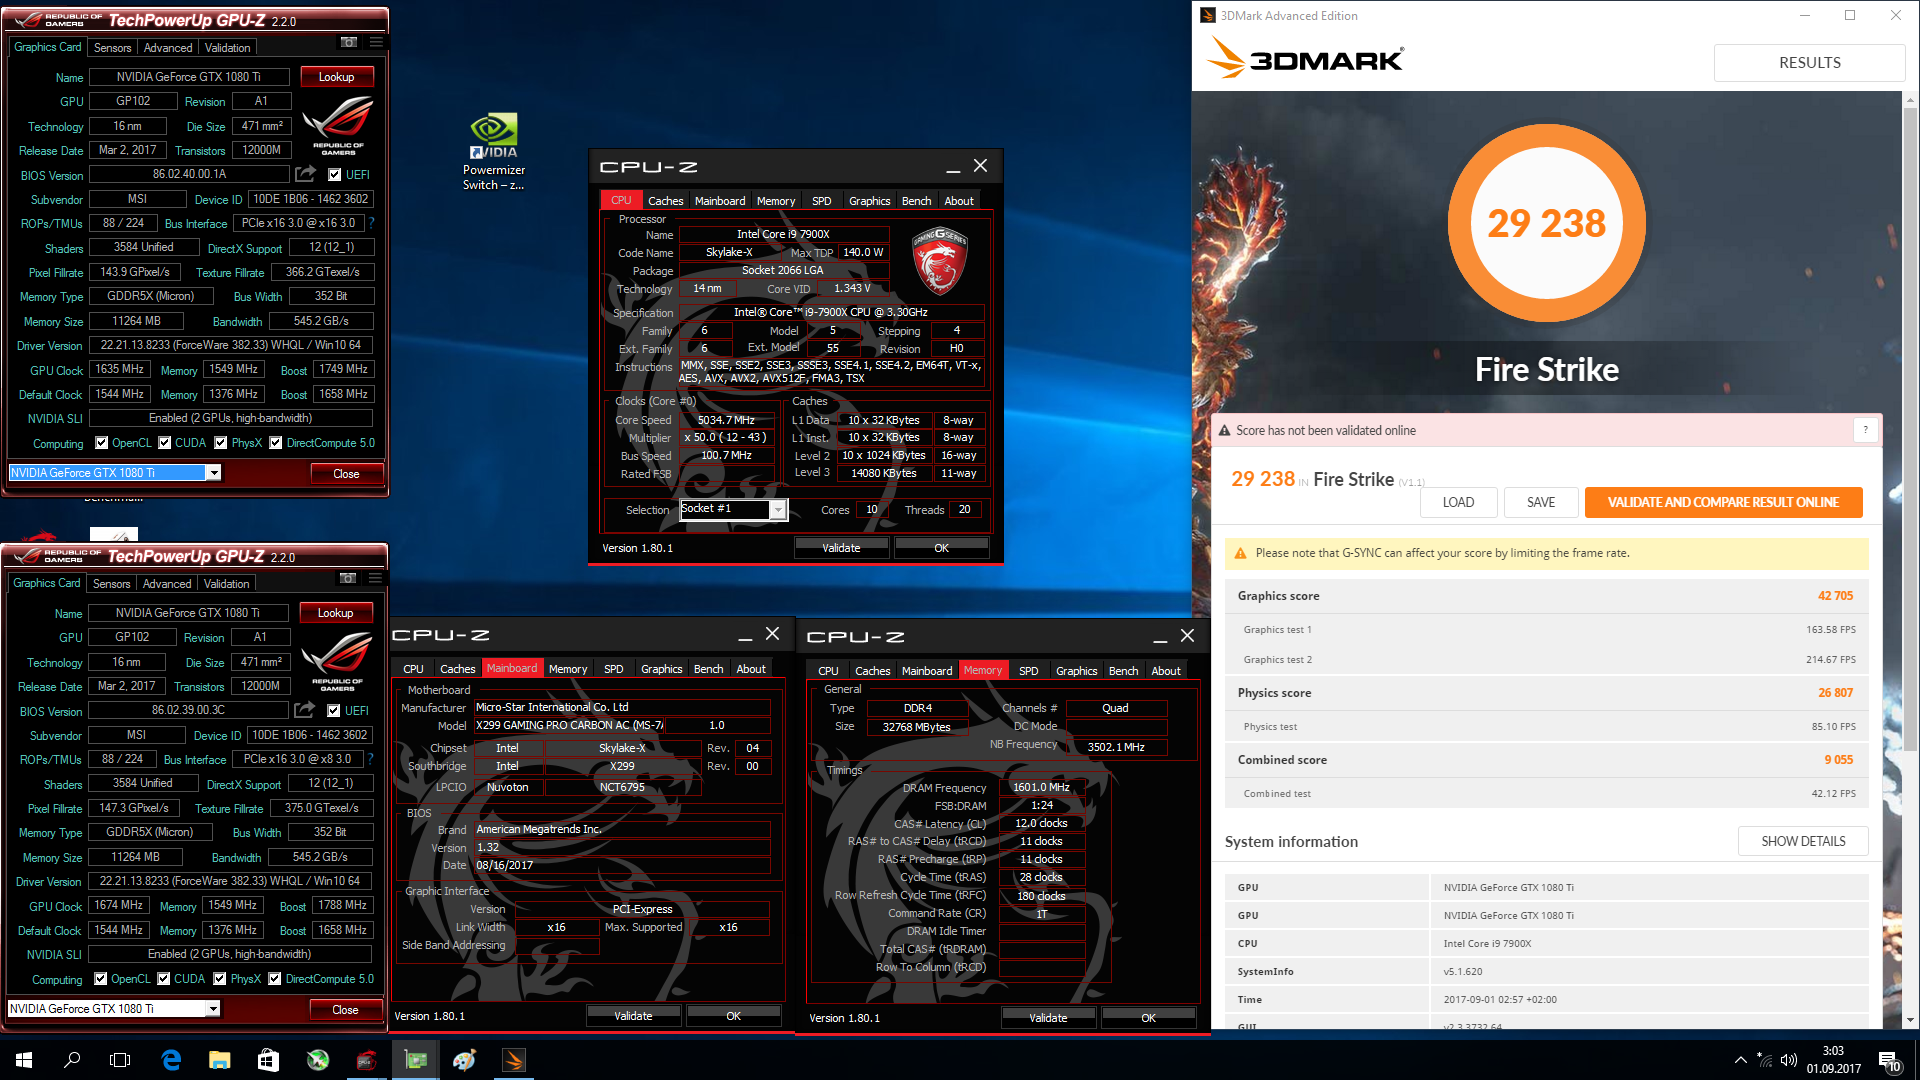Switch to Advanced tab in bottom GPU-Z window
1920x1080 pixels.
167,583
